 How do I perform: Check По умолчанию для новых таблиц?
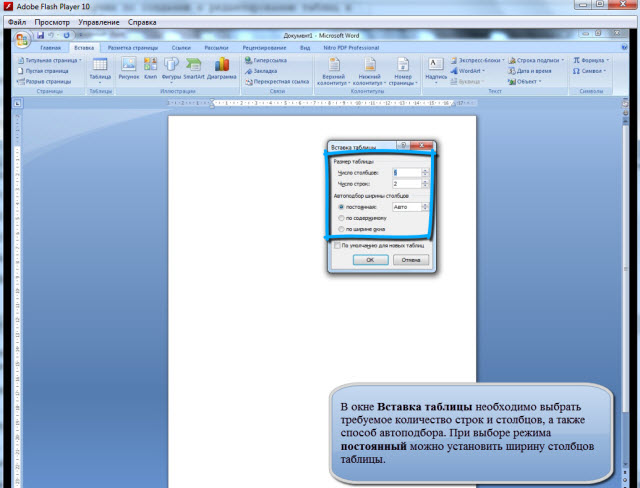click(x=379, y=246)
